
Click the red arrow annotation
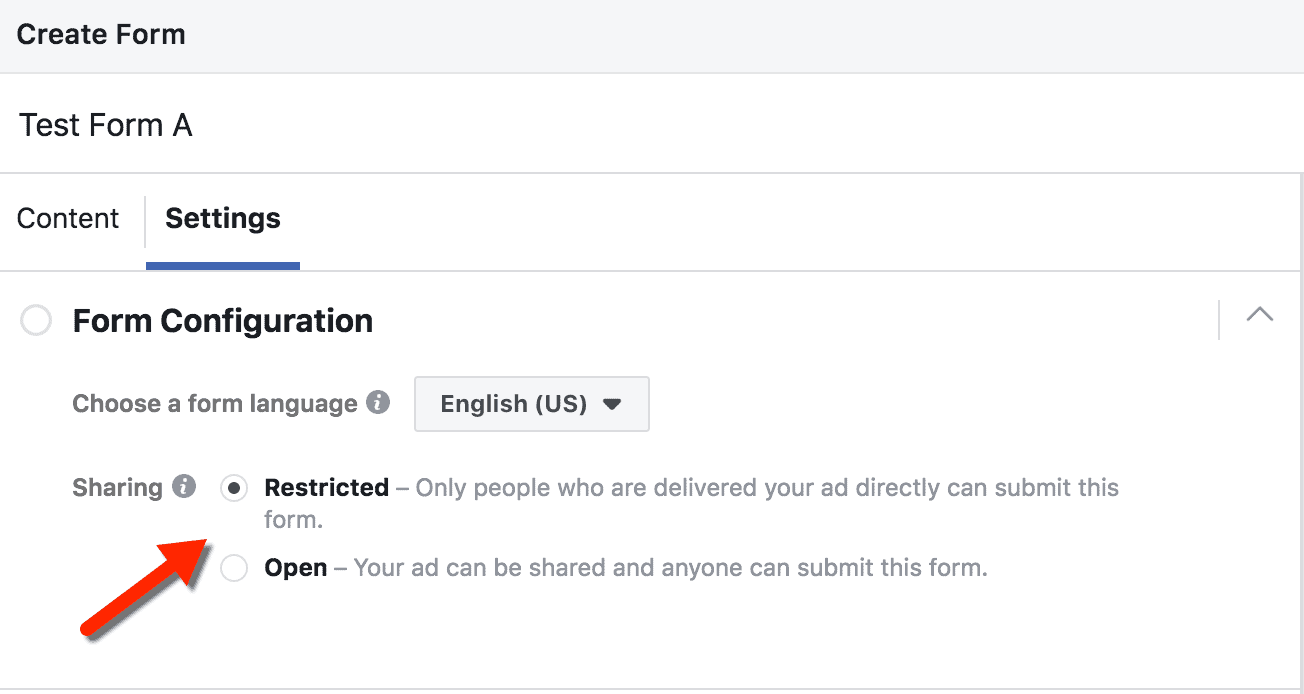coord(145,588)
